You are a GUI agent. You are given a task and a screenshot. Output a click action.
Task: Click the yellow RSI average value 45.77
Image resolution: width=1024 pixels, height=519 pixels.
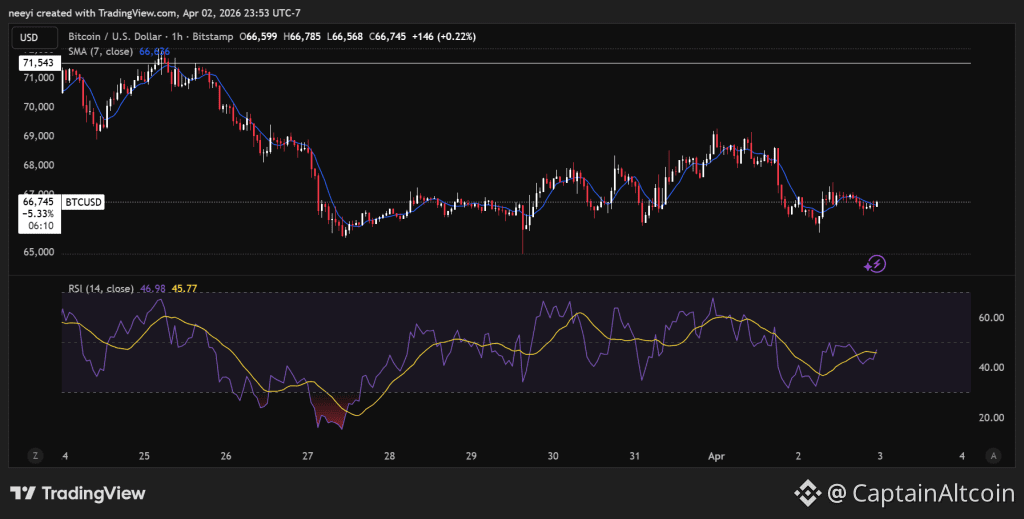point(184,288)
